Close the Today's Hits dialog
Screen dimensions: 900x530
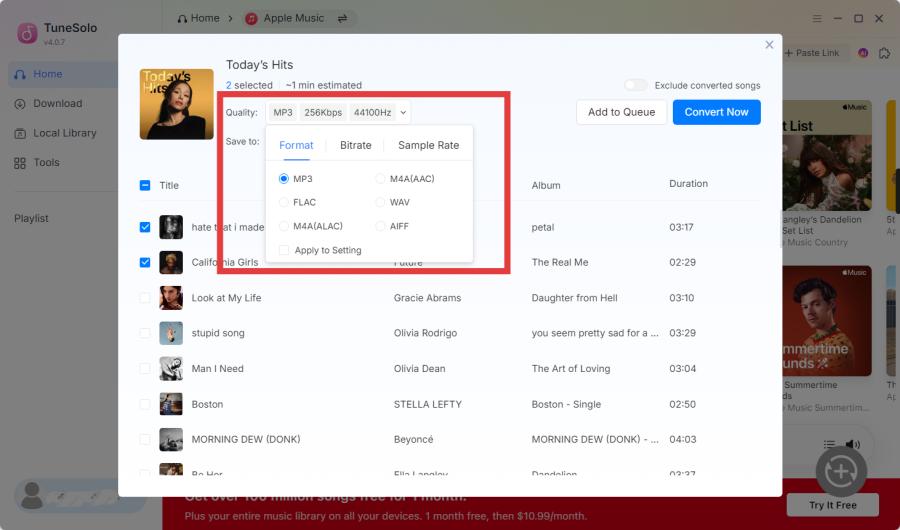769,45
